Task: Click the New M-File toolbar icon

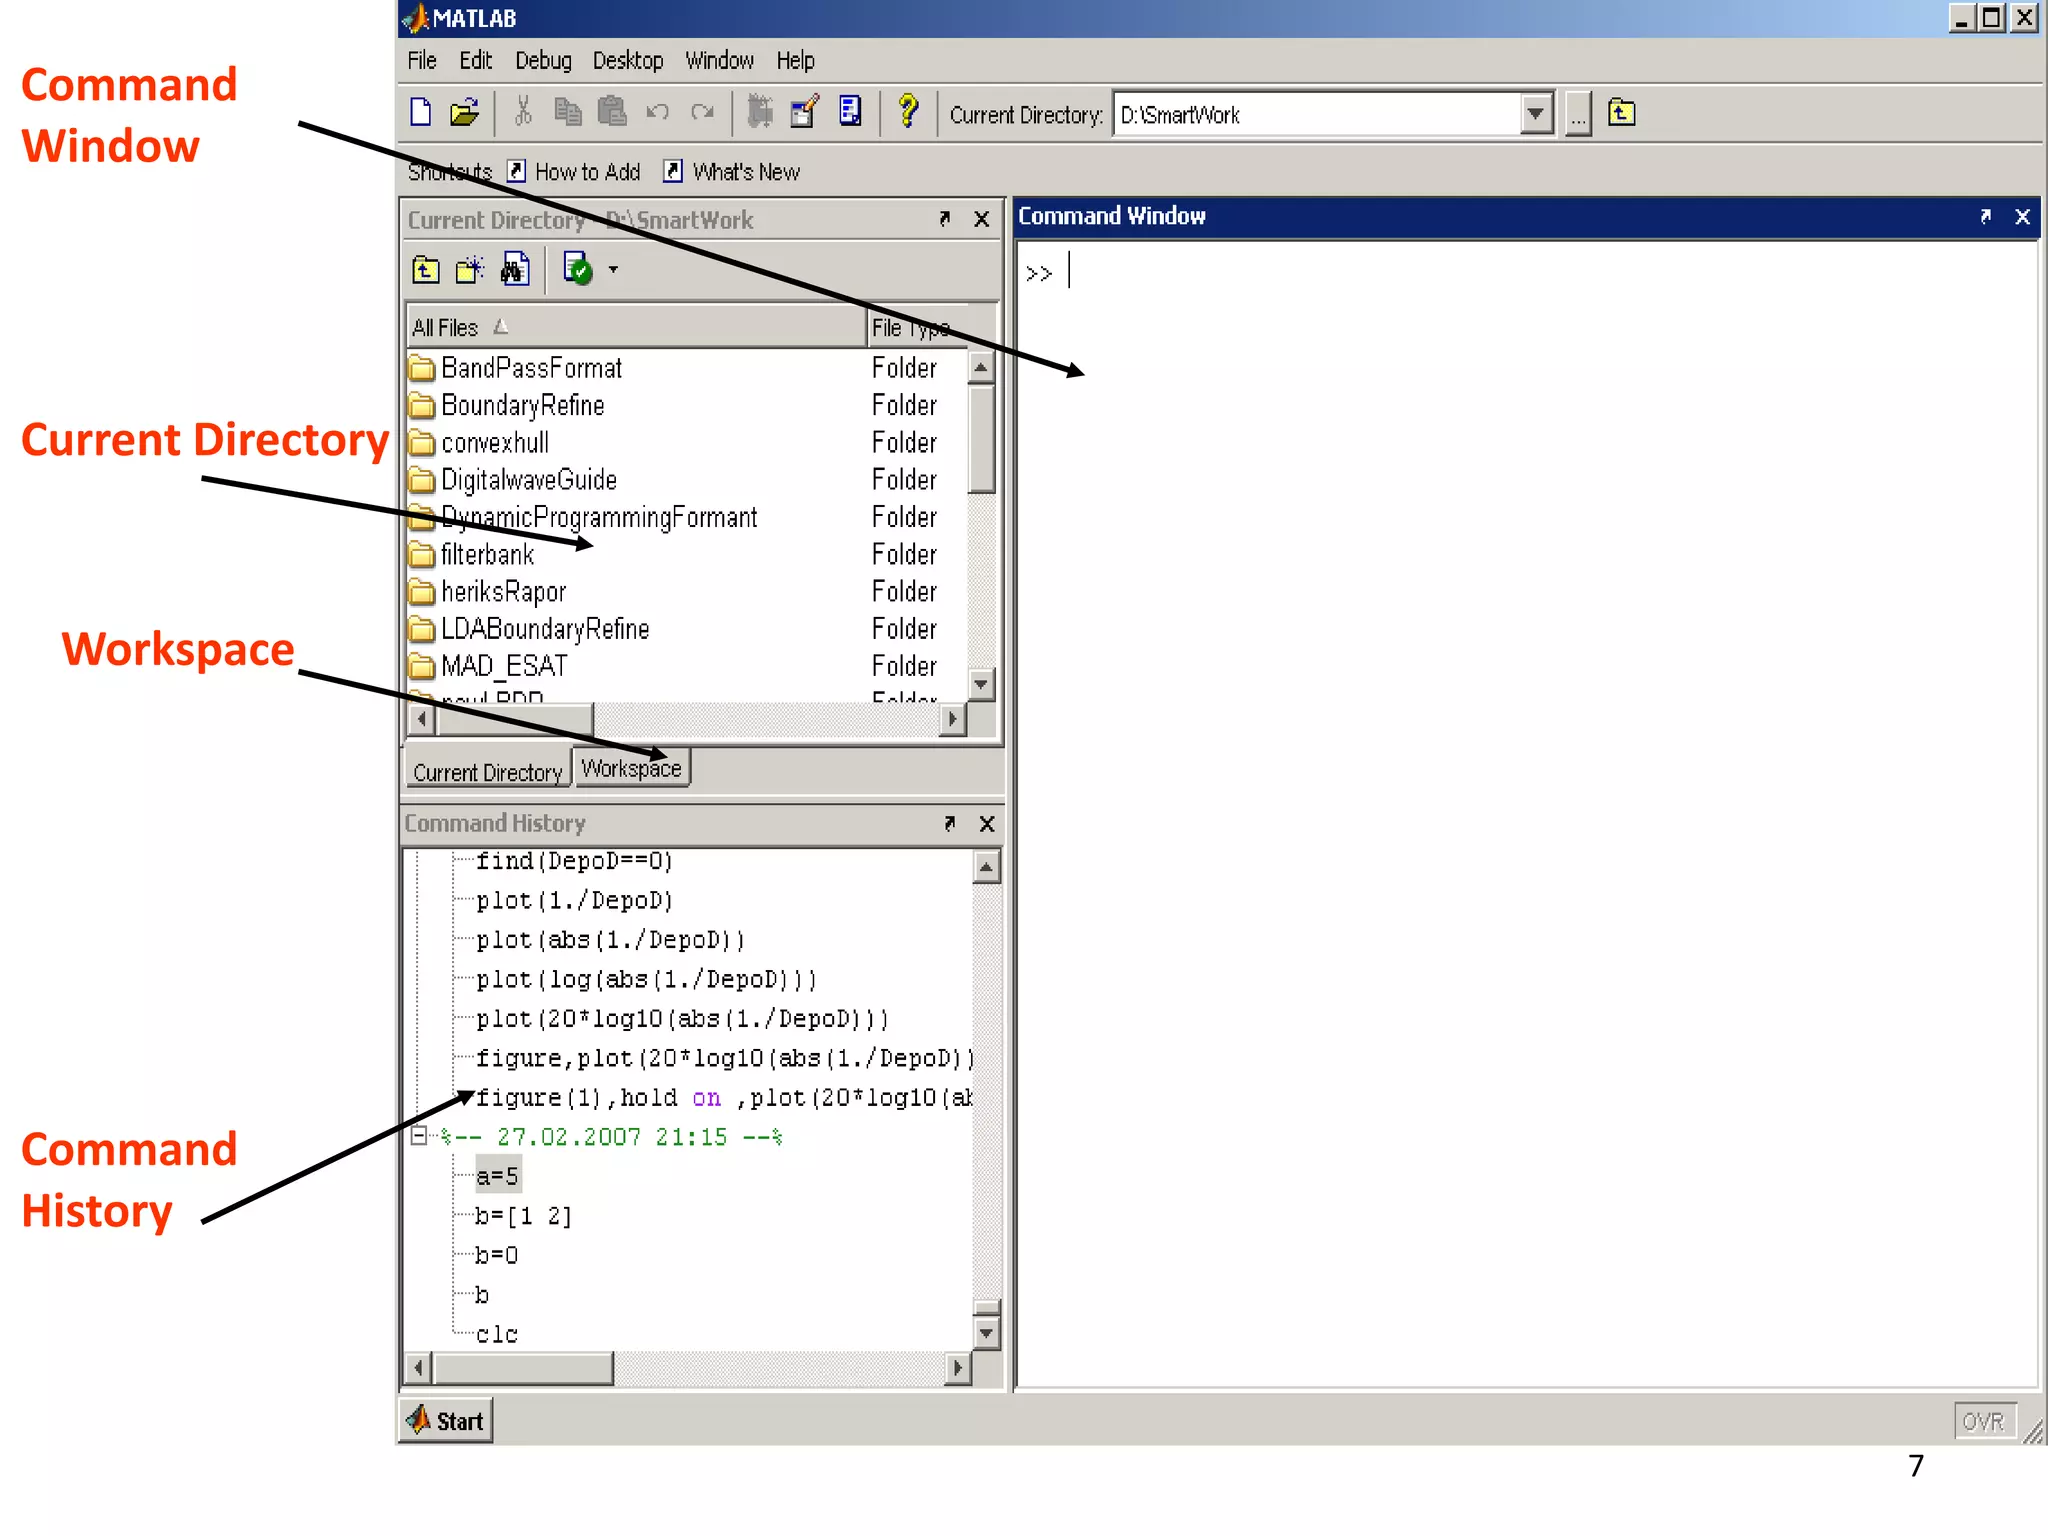Action: (421, 113)
